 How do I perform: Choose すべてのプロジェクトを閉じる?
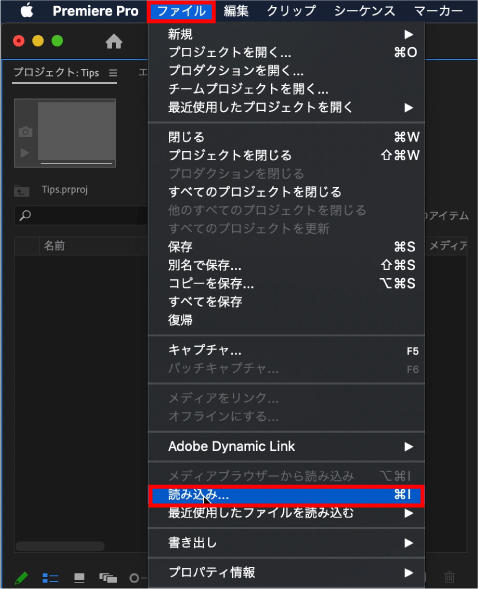pyautogui.click(x=286, y=192)
